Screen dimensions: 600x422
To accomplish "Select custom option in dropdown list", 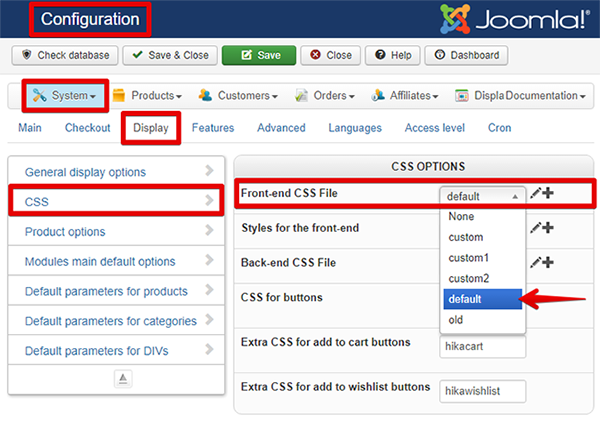I will pos(483,237).
